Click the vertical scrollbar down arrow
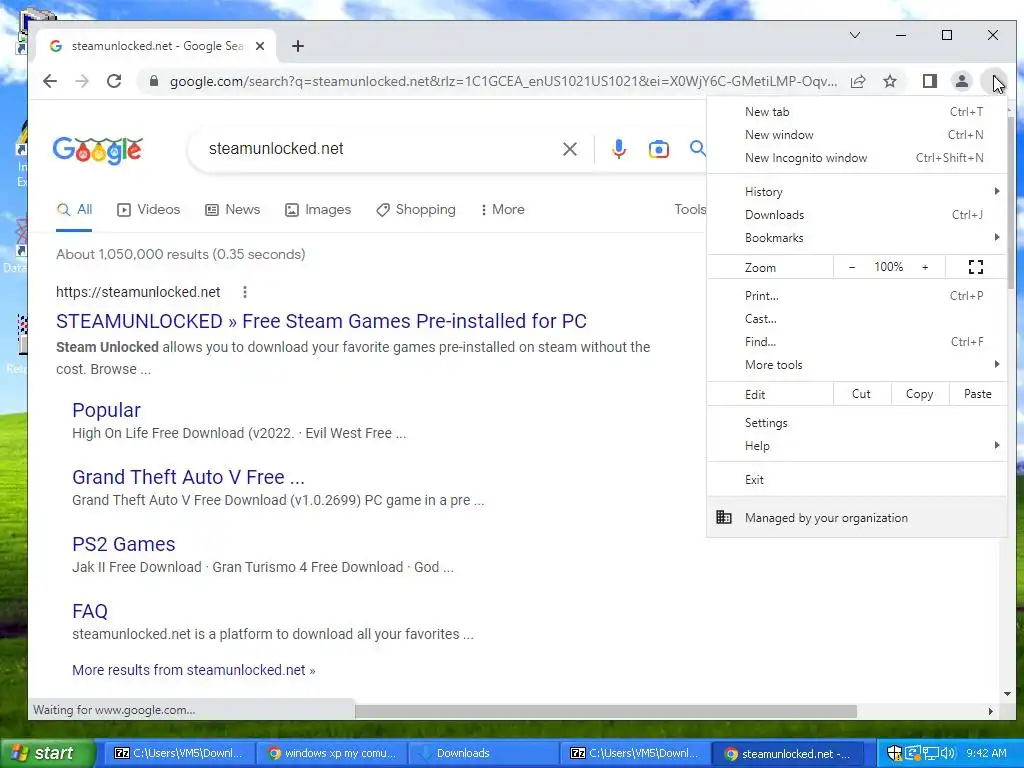The width and height of the screenshot is (1024, 768). click(x=1007, y=694)
